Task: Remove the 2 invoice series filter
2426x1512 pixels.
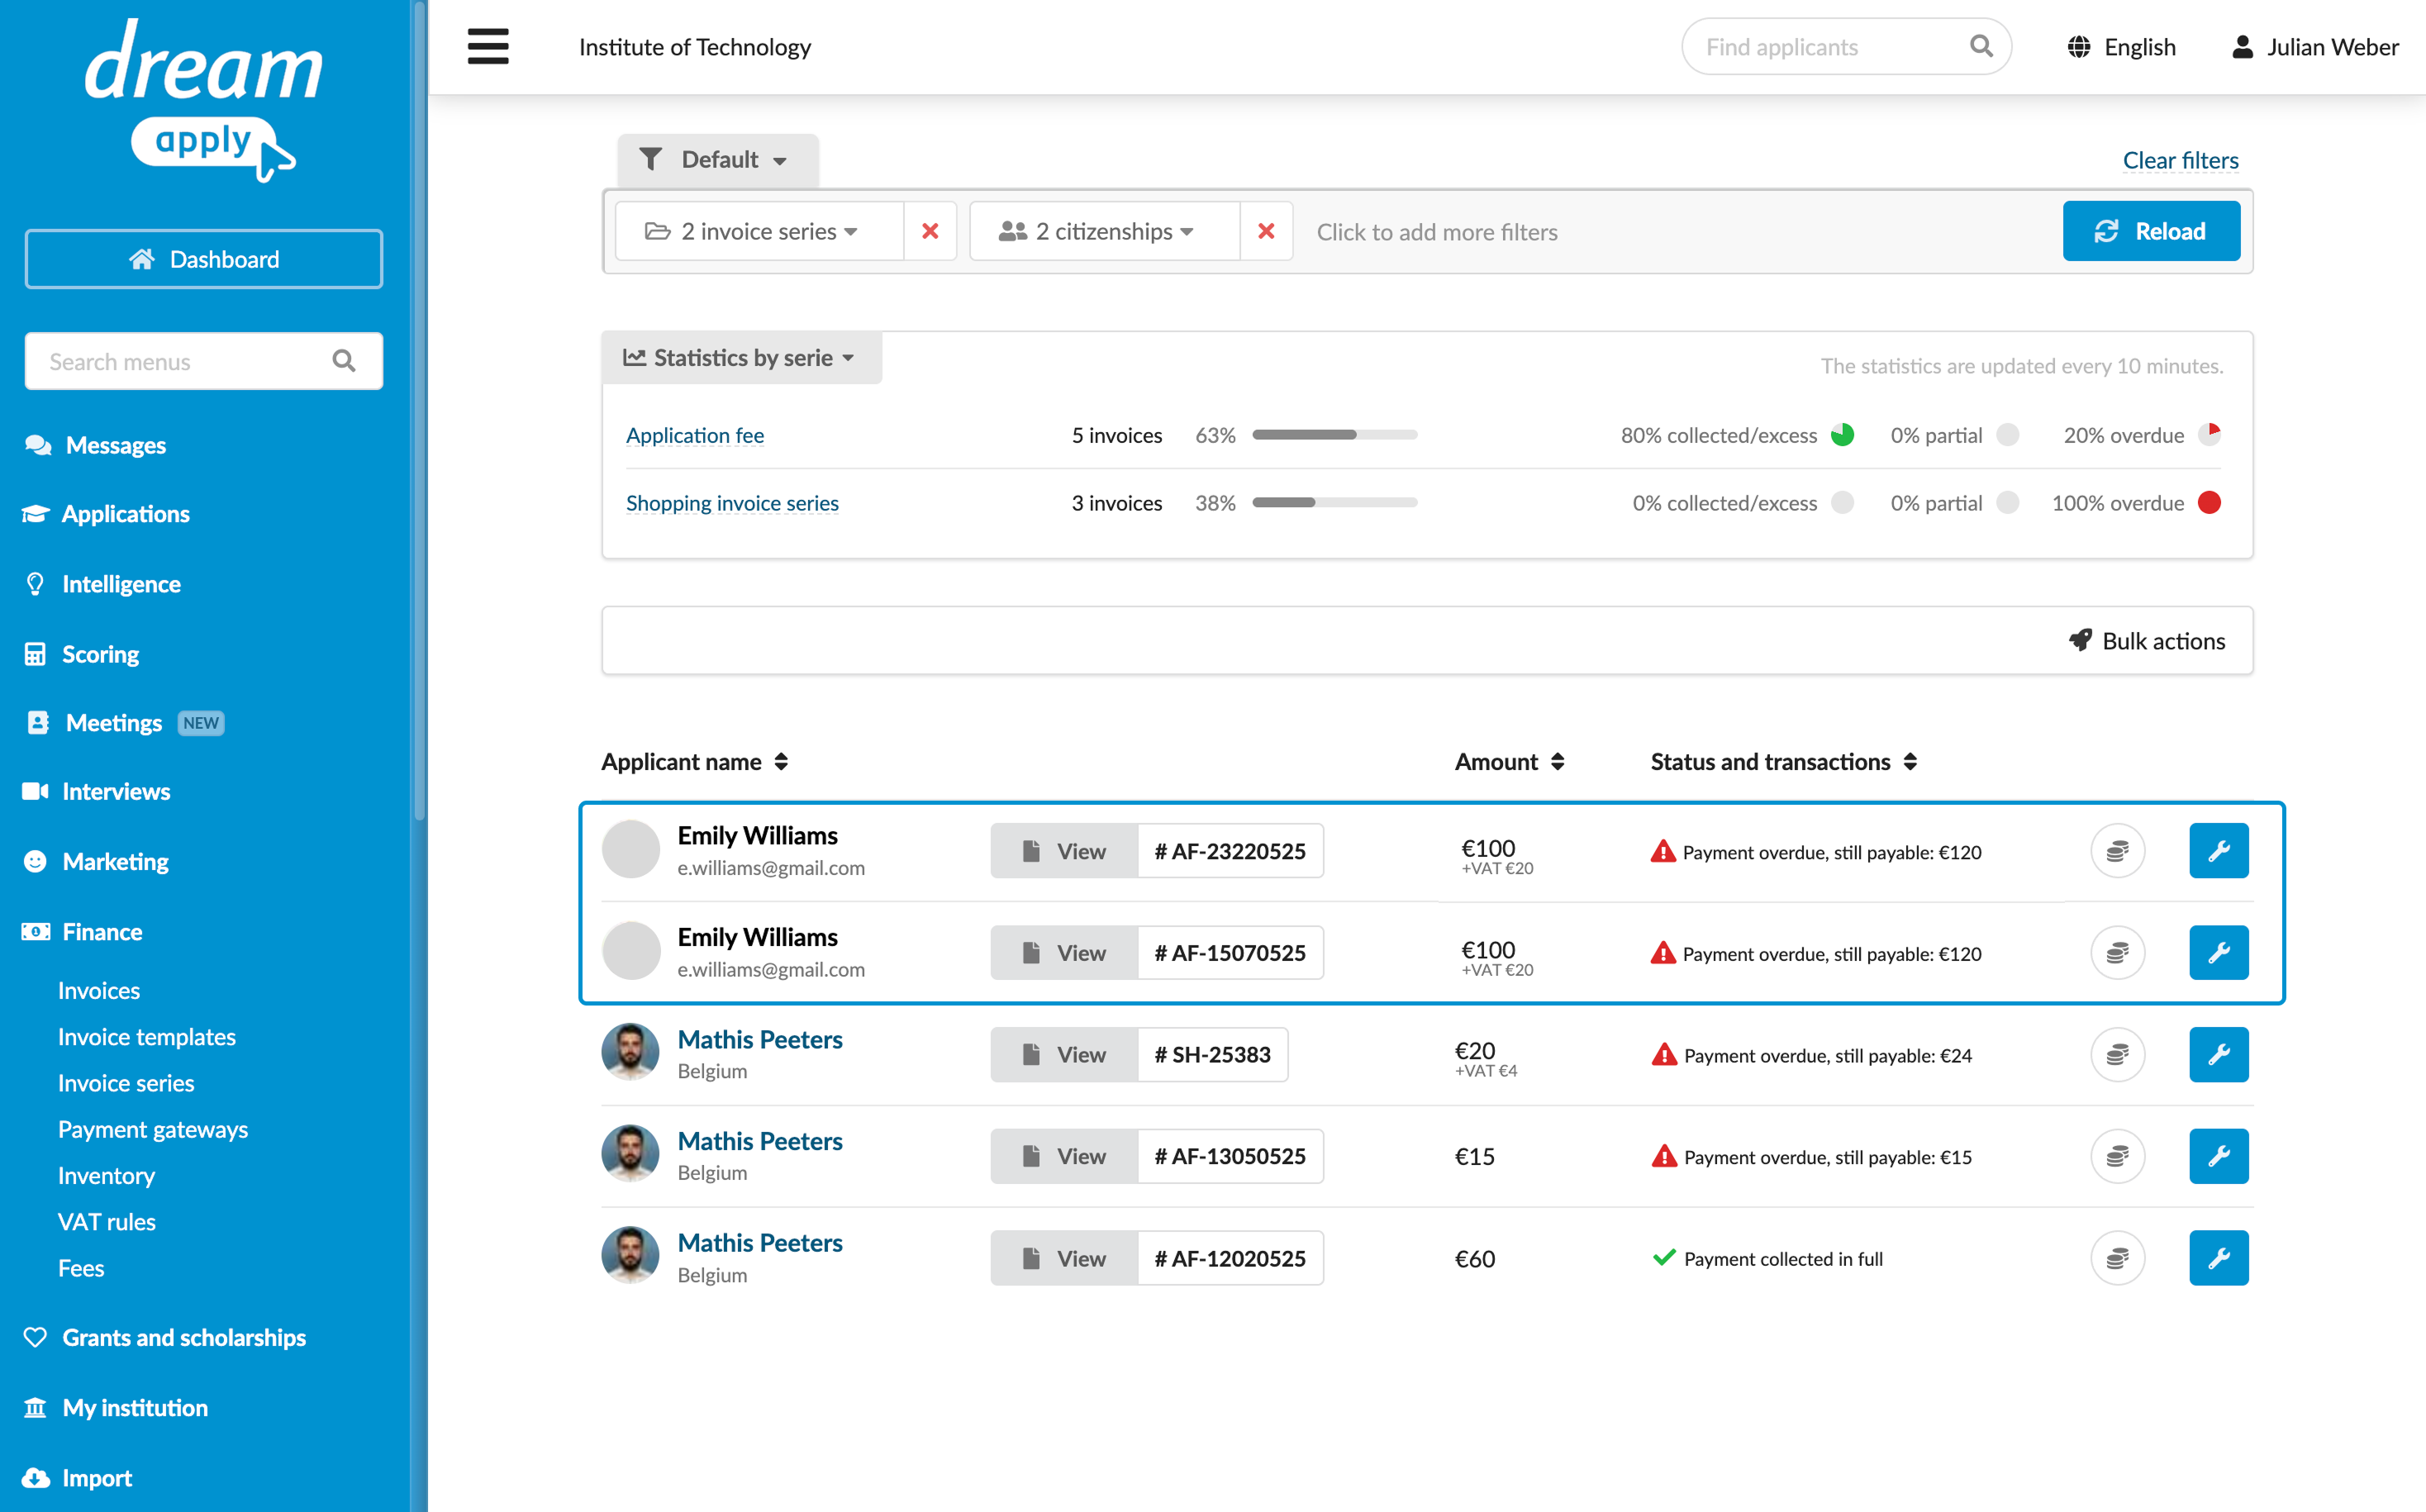Action: (x=929, y=231)
